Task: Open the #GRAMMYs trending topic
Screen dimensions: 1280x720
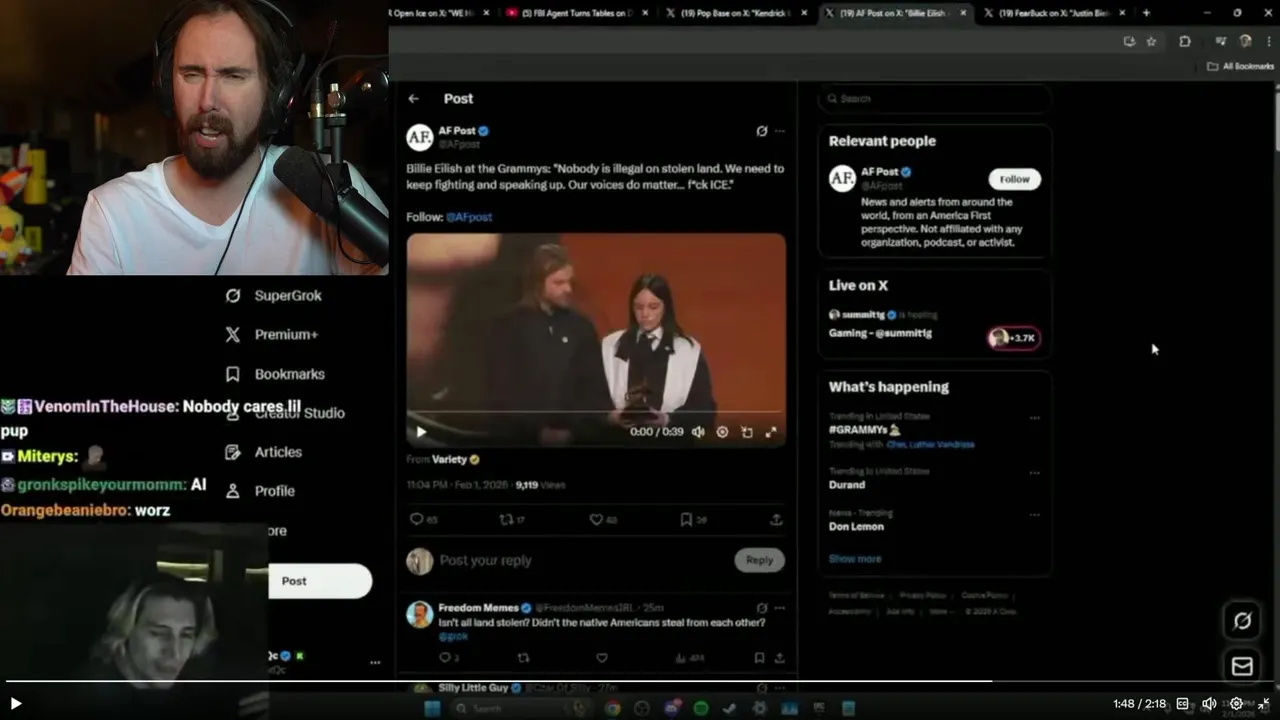Action: pyautogui.click(x=864, y=430)
